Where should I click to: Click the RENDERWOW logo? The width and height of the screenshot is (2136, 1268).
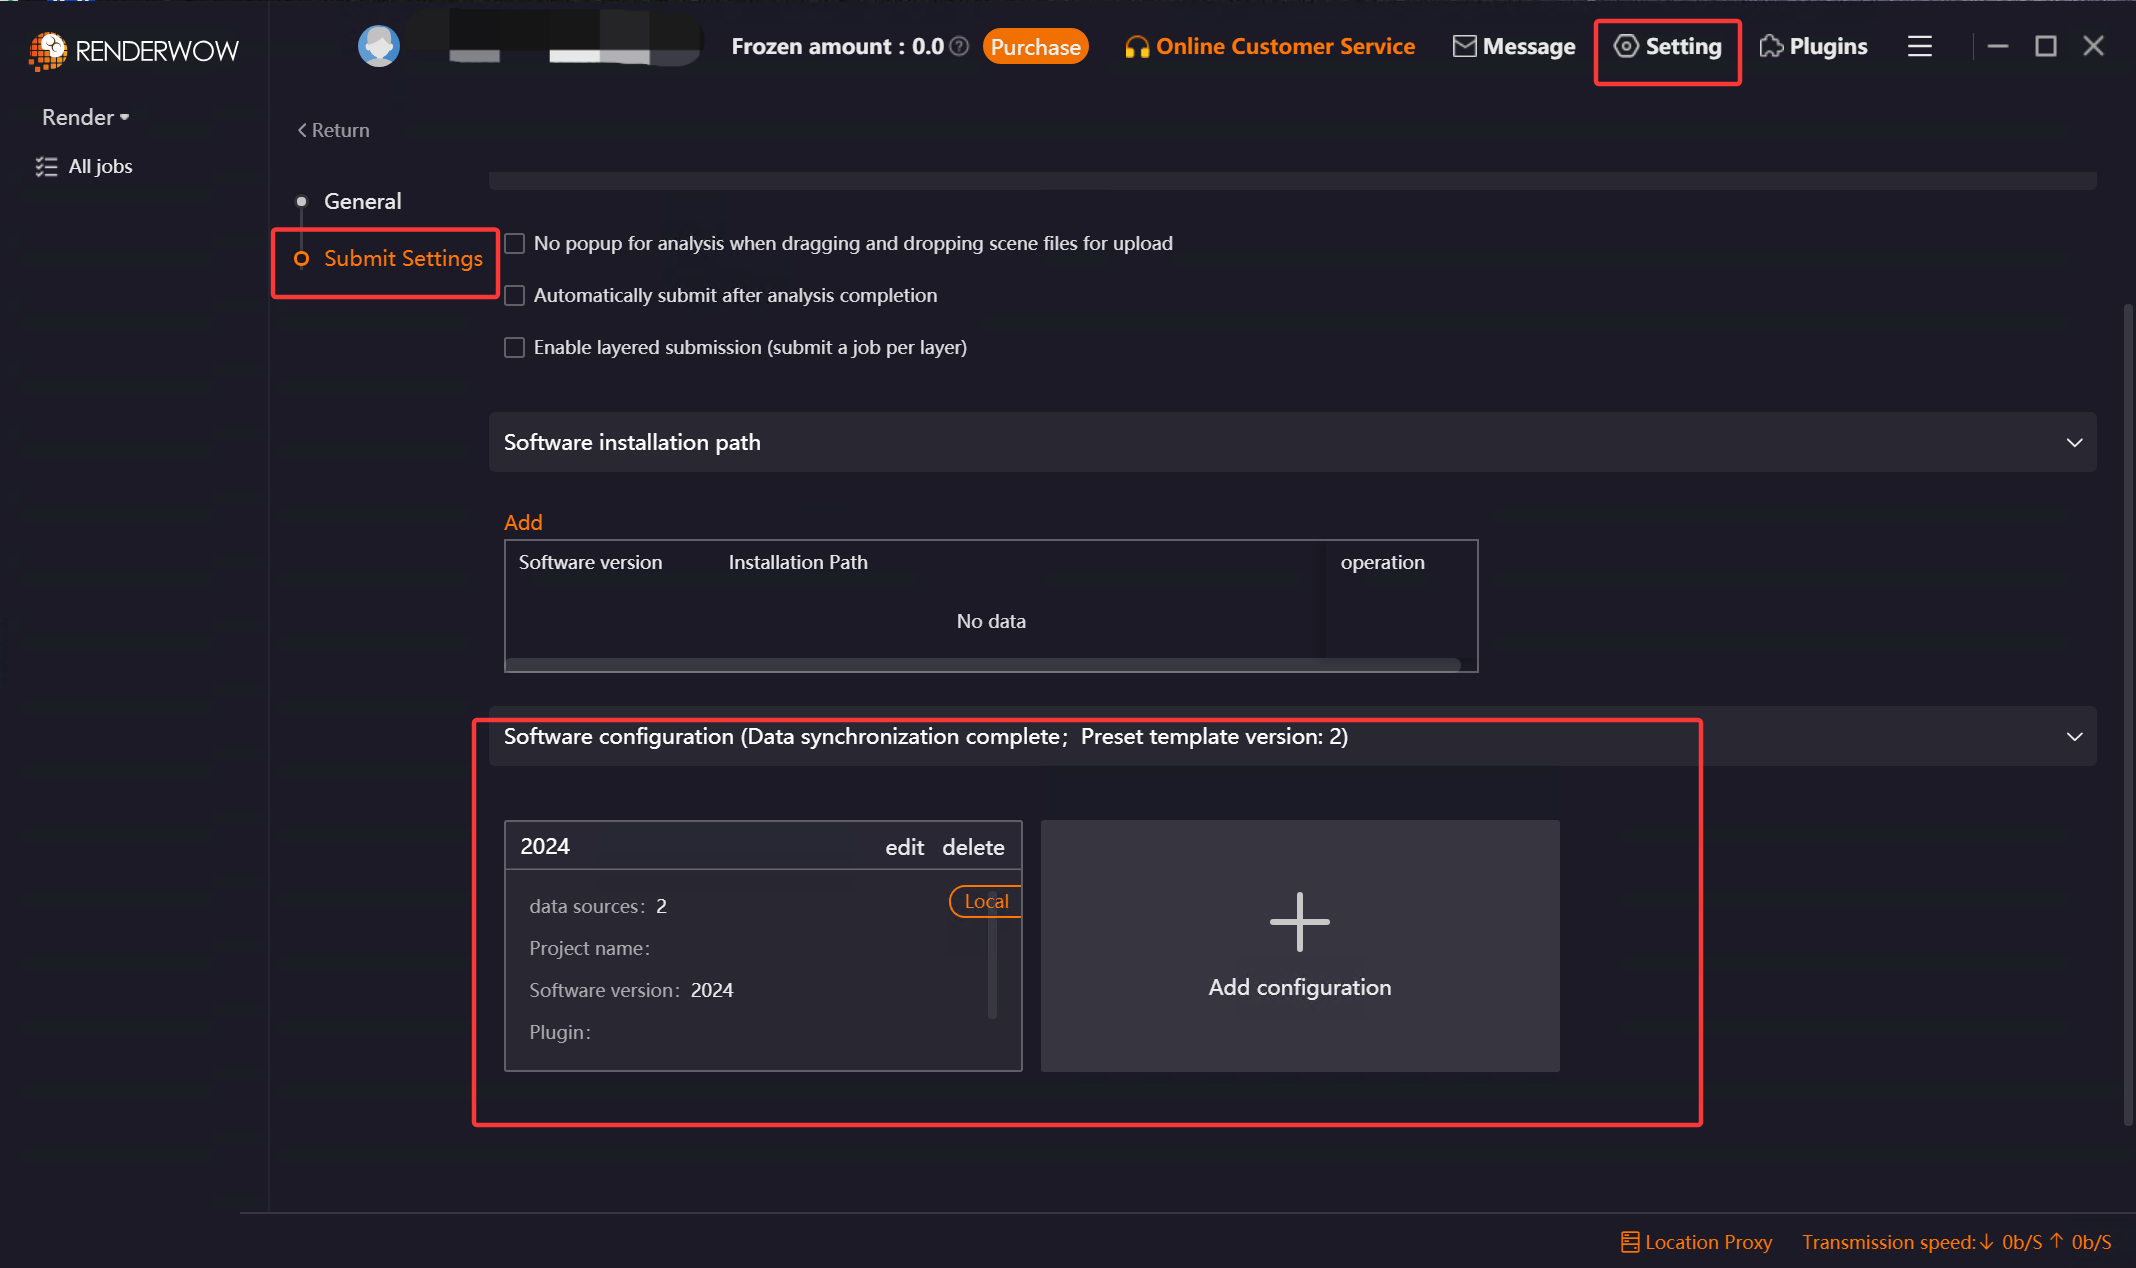[x=134, y=50]
